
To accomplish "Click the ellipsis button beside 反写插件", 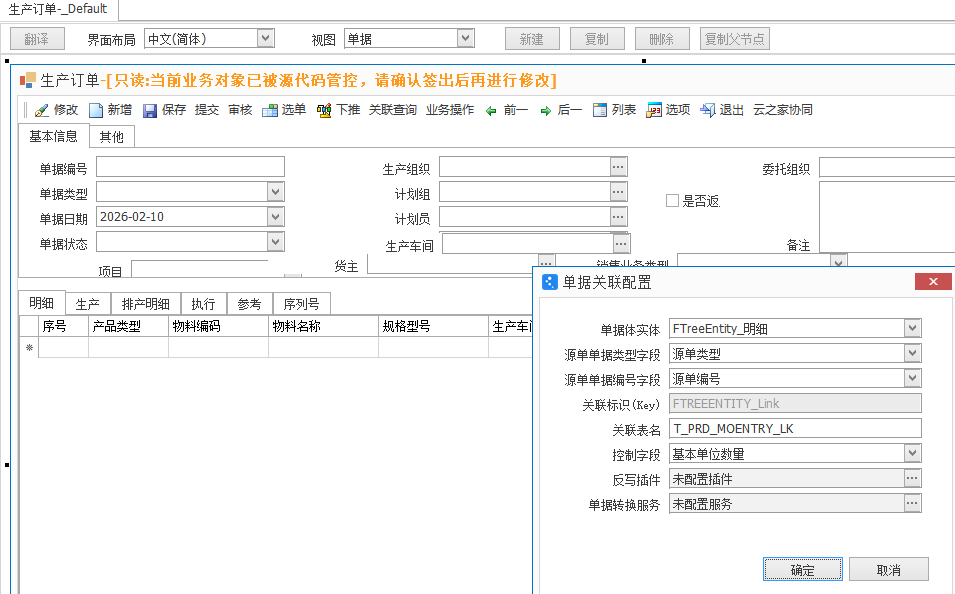I will (911, 479).
